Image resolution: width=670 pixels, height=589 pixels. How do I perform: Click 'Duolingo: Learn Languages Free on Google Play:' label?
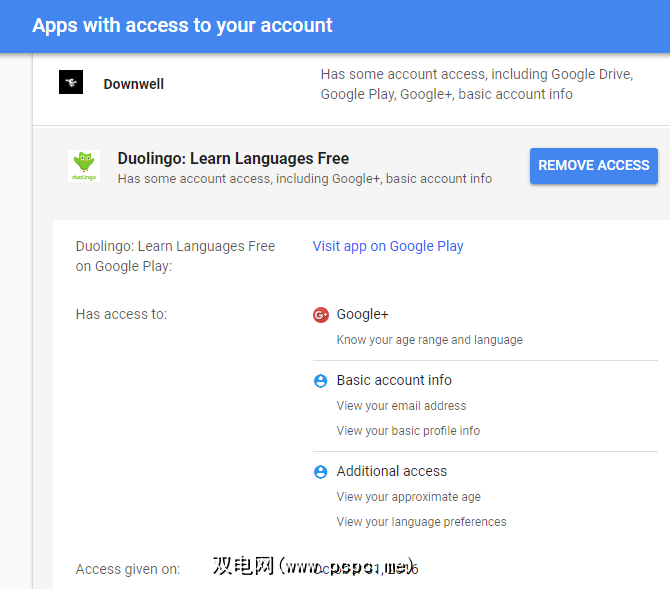pyautogui.click(x=175, y=256)
